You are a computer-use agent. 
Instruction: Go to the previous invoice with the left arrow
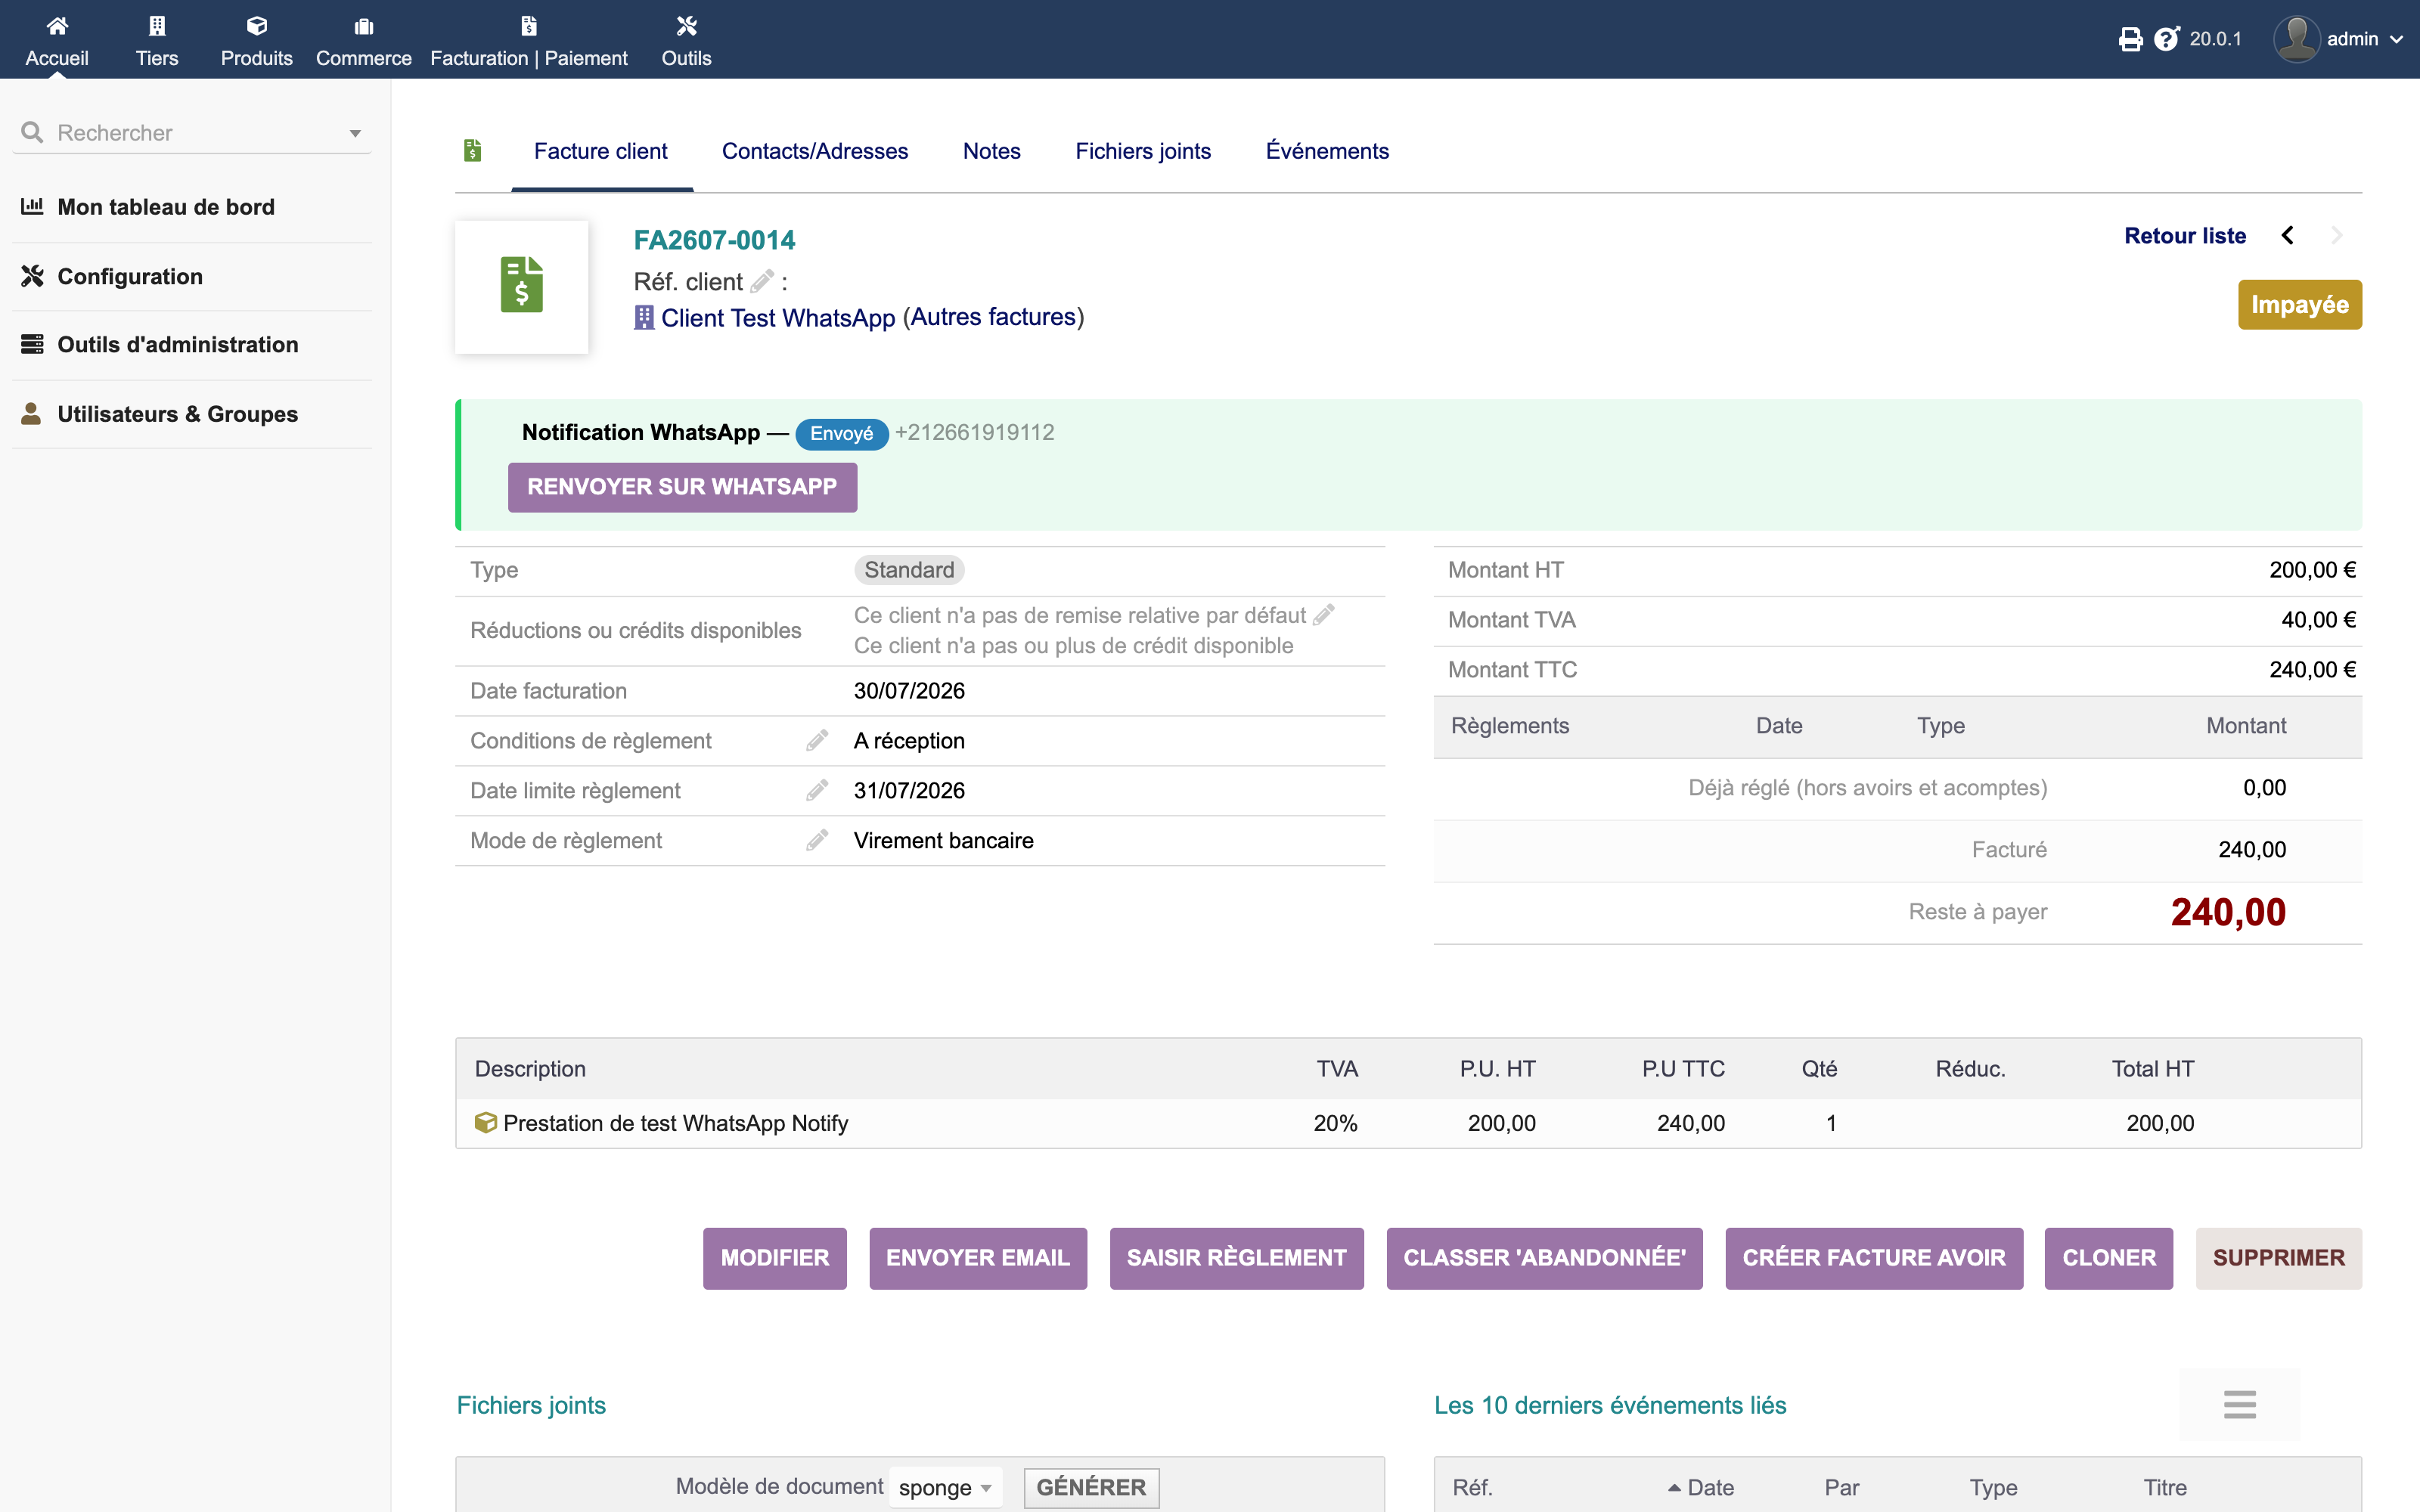tap(2287, 236)
